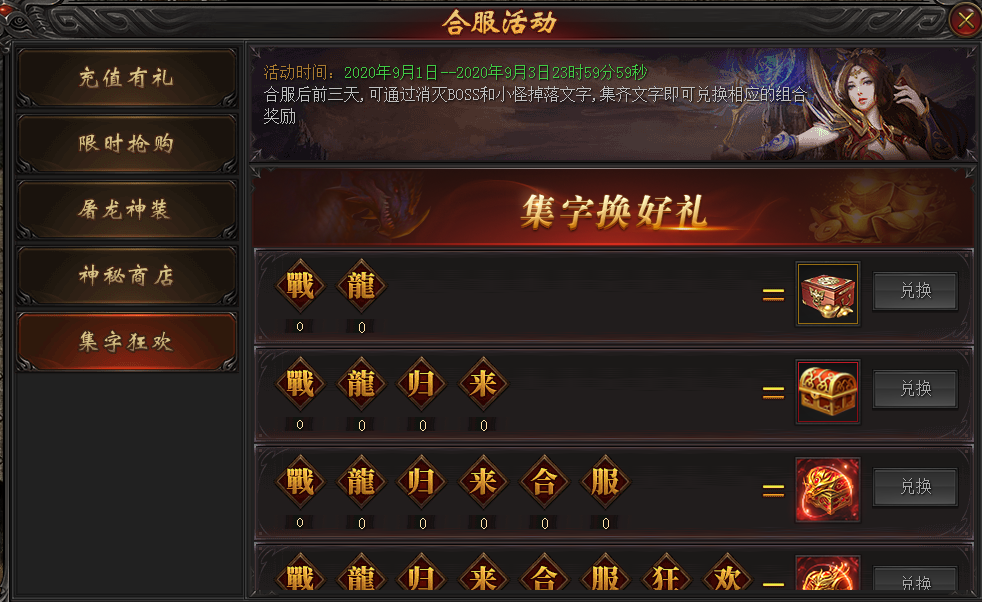Open the 充值有礼 tab
The width and height of the screenshot is (982, 602).
127,78
